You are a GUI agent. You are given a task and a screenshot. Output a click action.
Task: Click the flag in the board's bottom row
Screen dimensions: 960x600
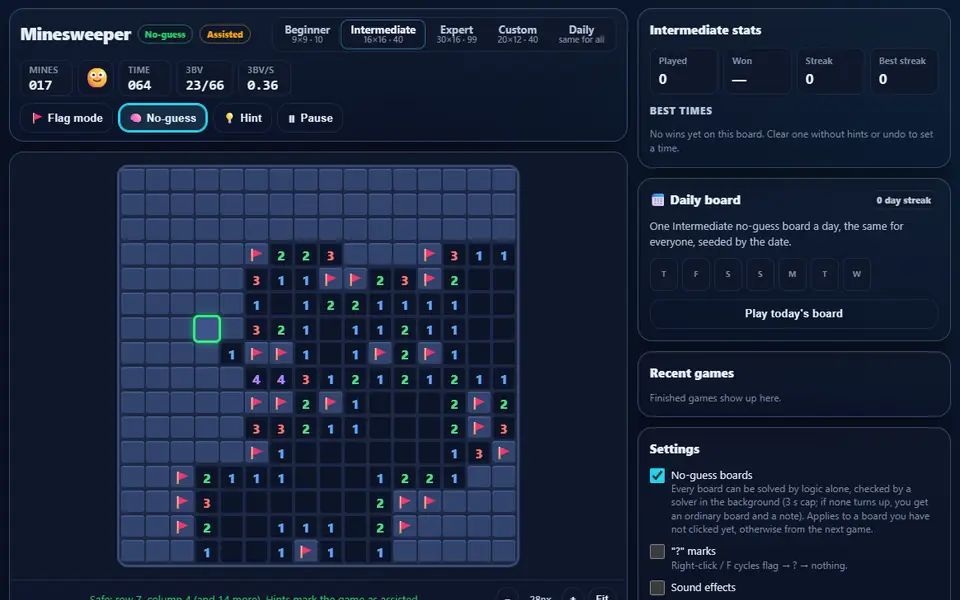[306, 552]
